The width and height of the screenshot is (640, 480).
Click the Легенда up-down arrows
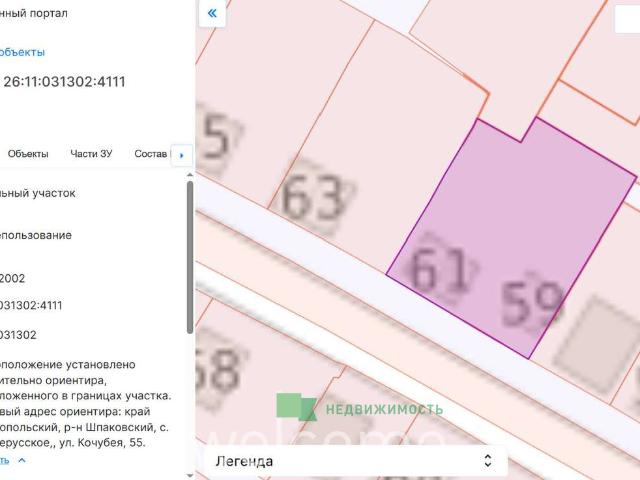tap(487, 461)
